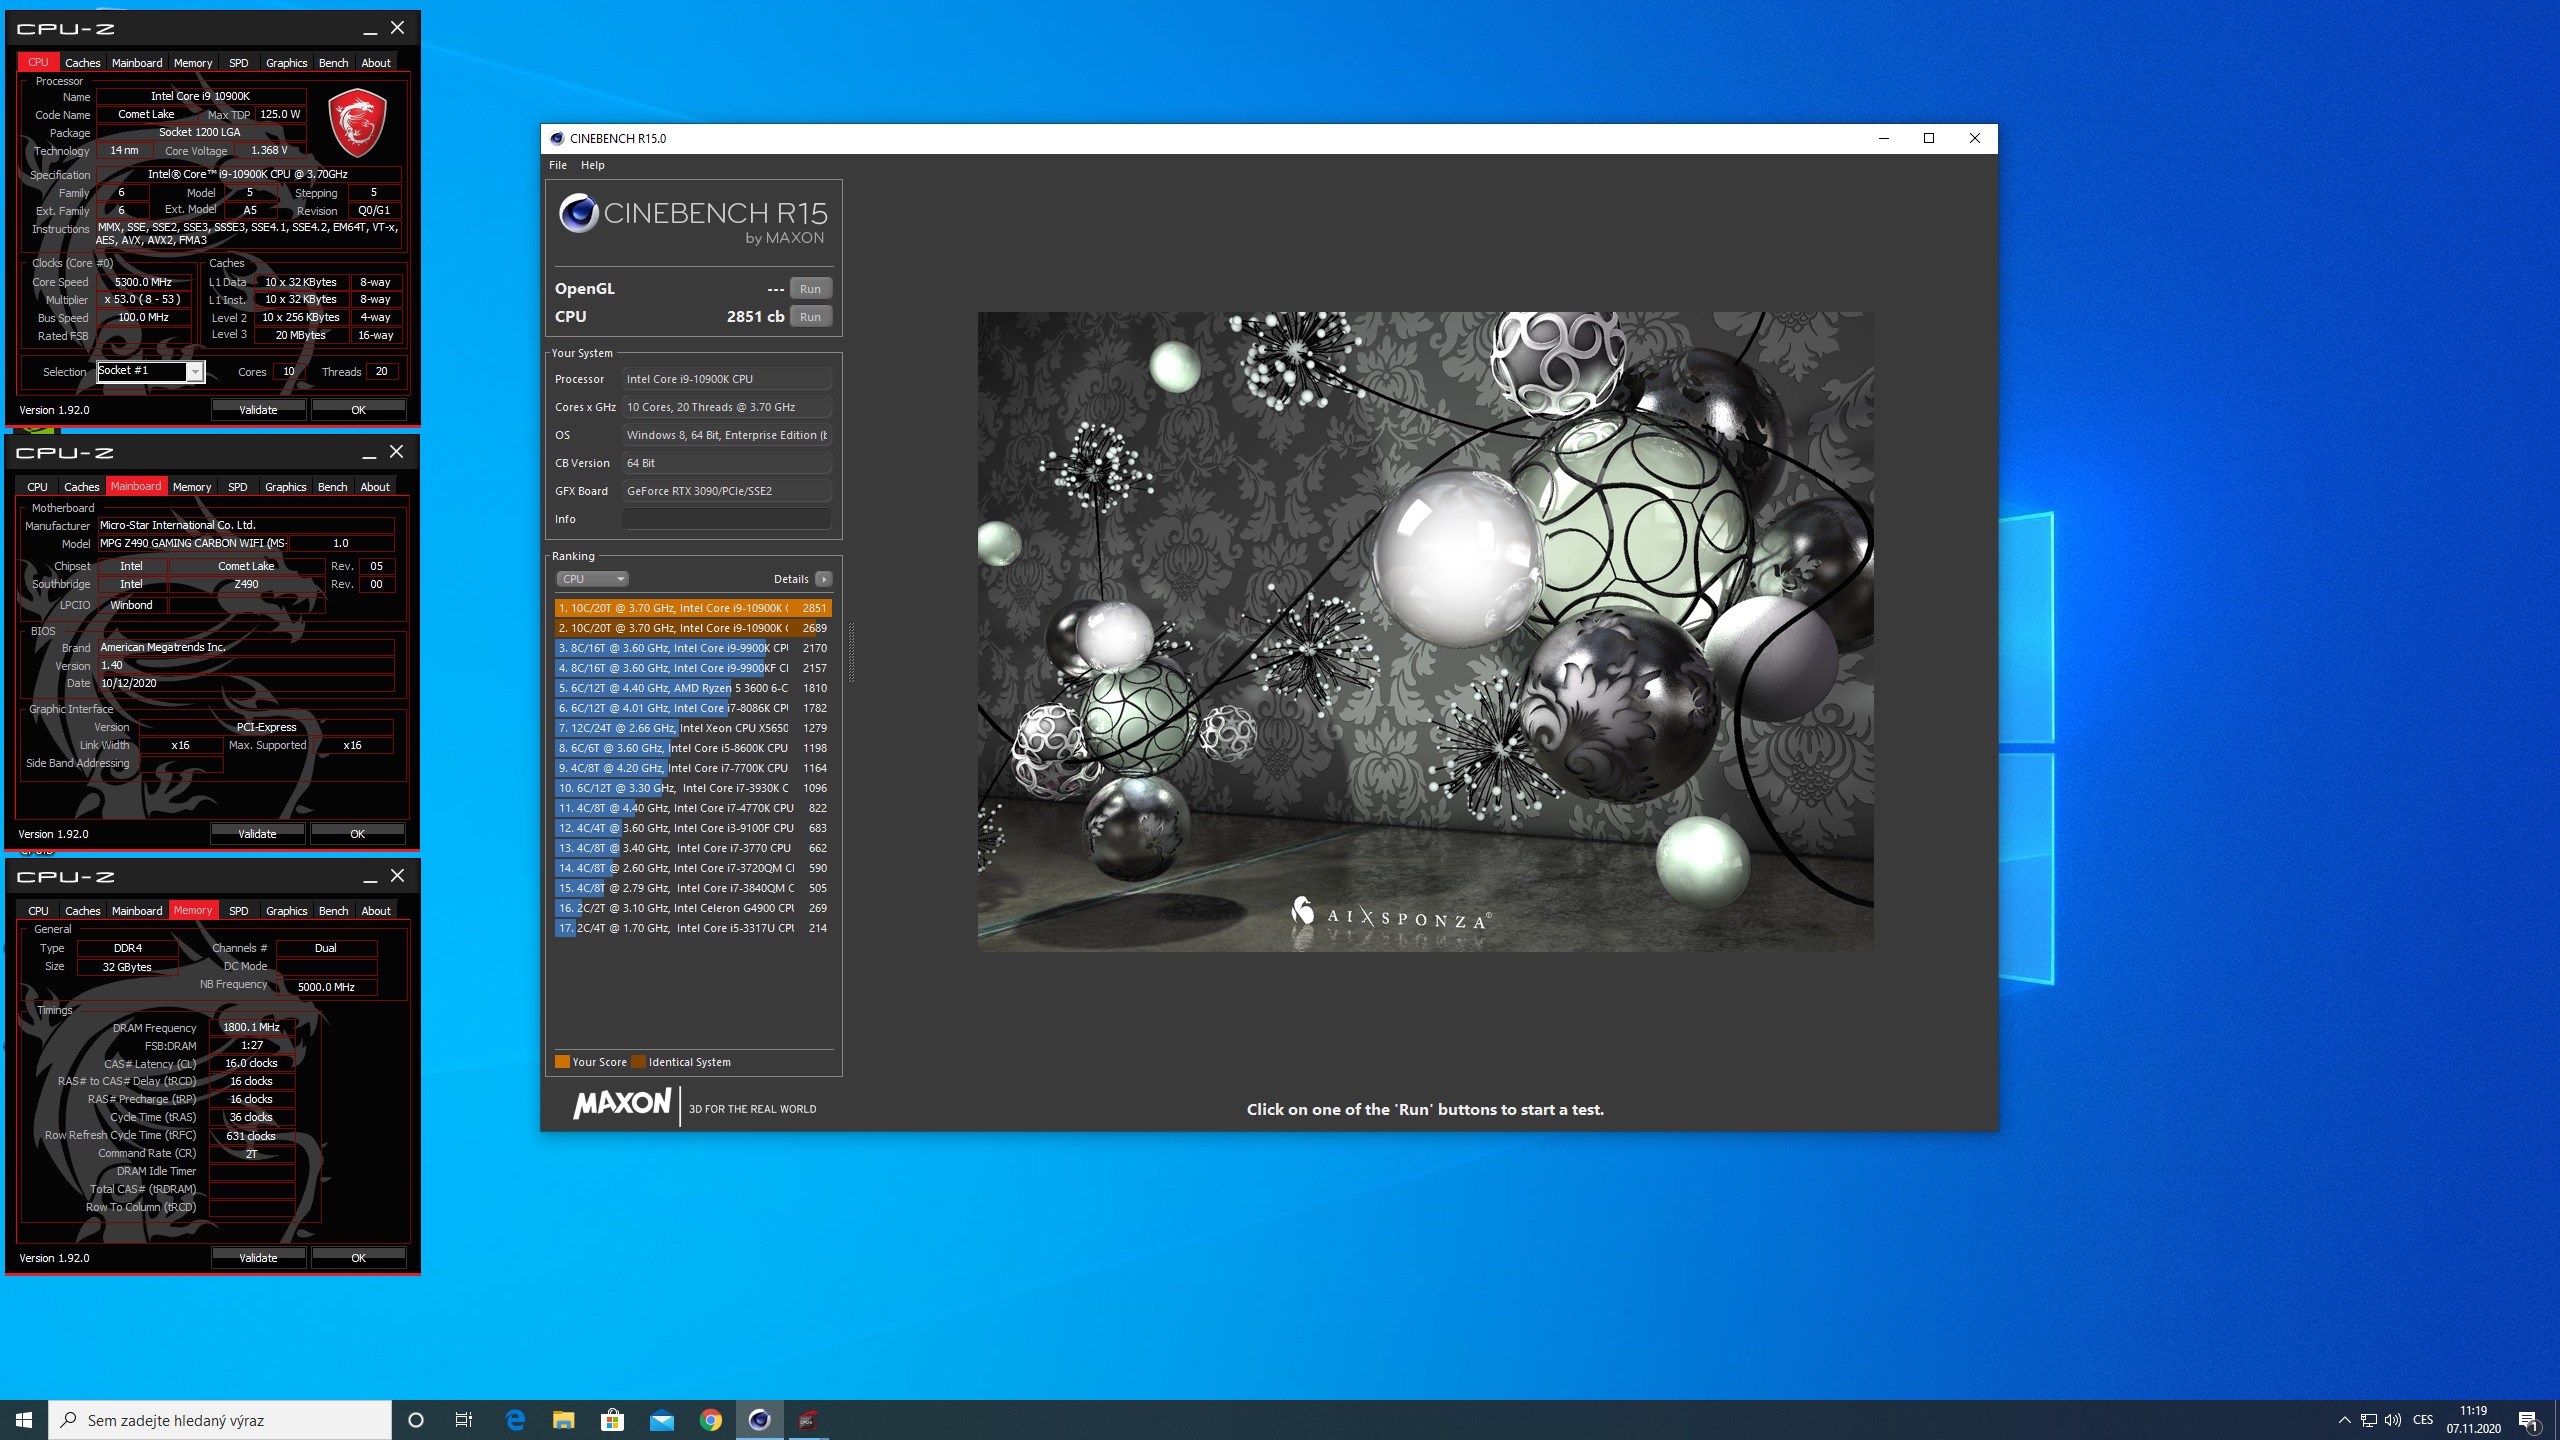This screenshot has height=1440, width=2560.
Task: Click CES input language indicator
Action: pyautogui.click(x=2423, y=1420)
